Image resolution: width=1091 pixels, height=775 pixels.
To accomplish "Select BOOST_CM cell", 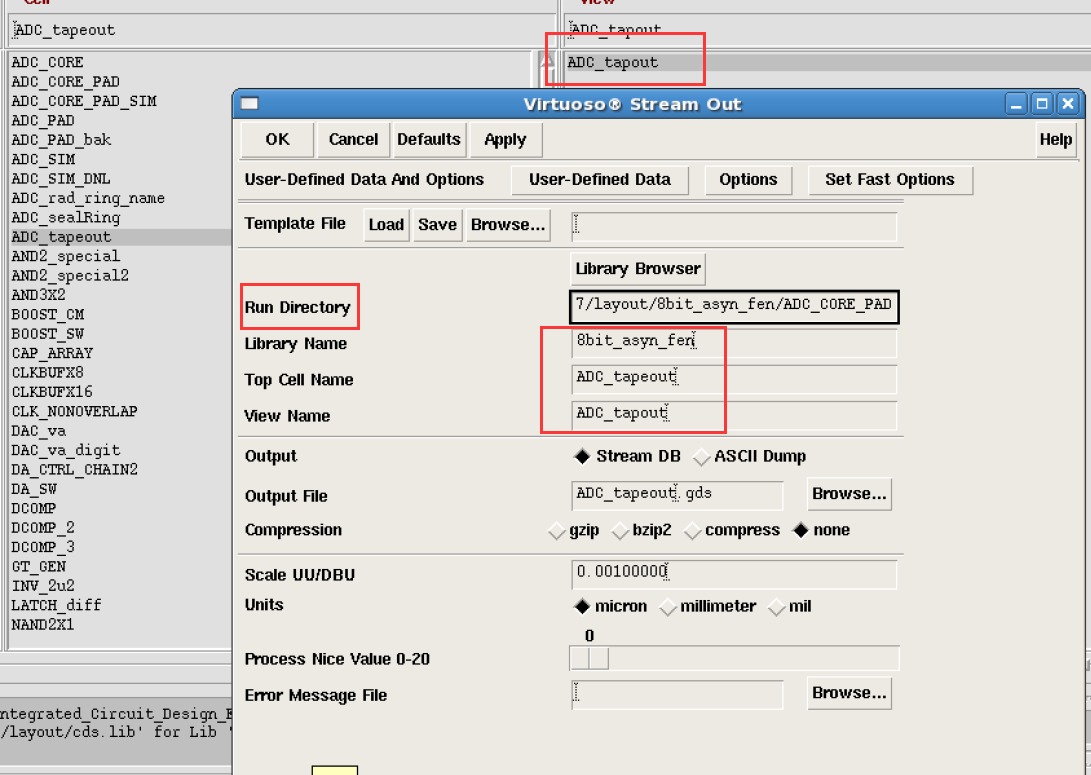I will (47, 315).
